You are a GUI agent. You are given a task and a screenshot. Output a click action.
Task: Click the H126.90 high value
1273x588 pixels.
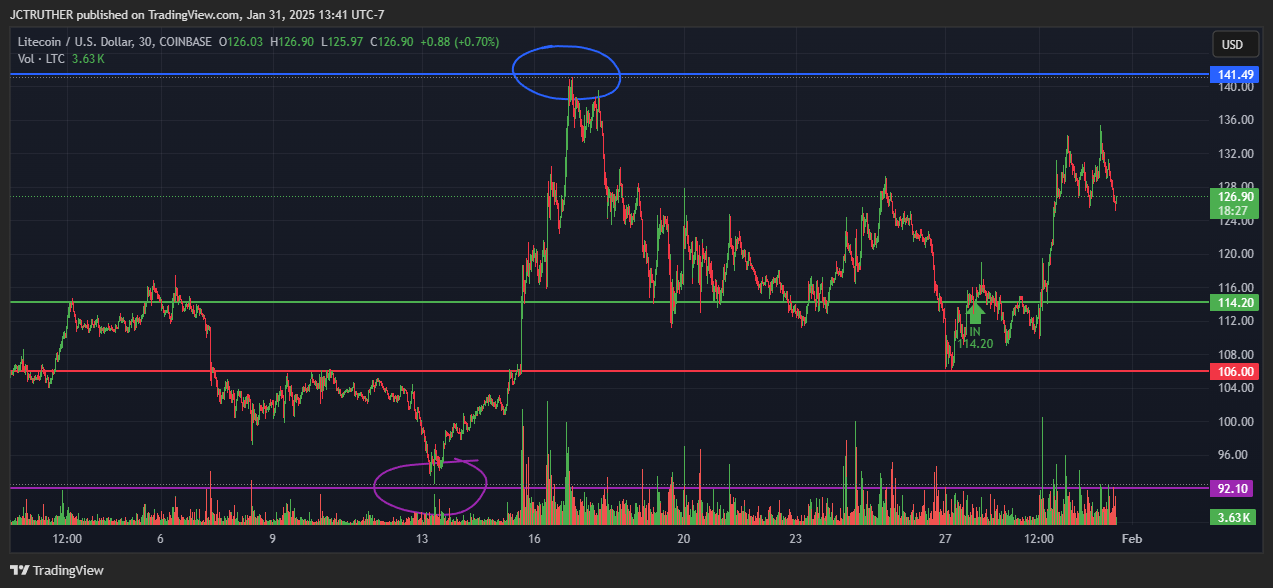coord(292,42)
